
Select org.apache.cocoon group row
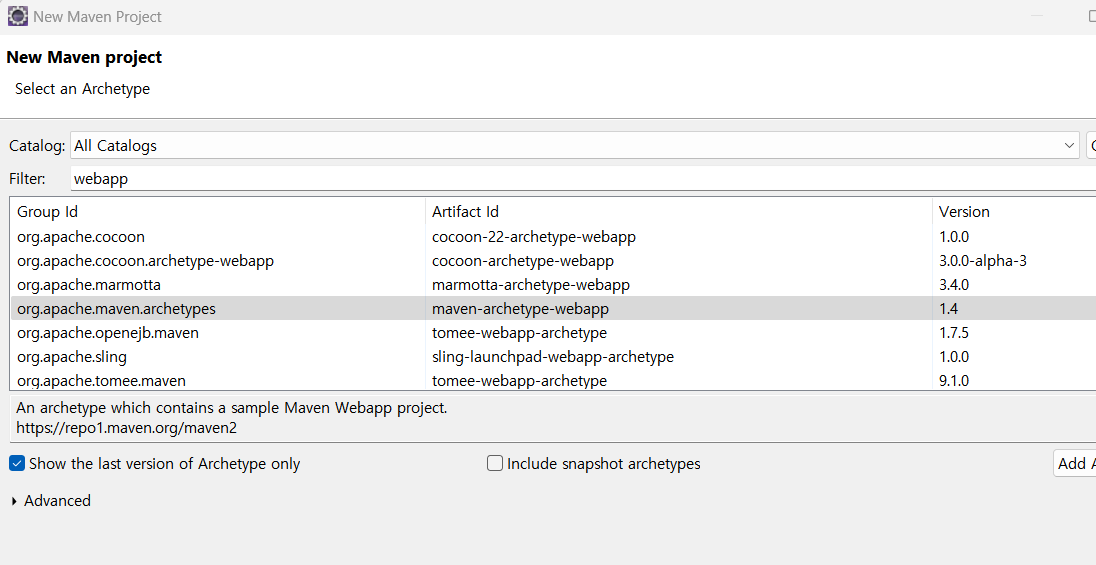(81, 237)
